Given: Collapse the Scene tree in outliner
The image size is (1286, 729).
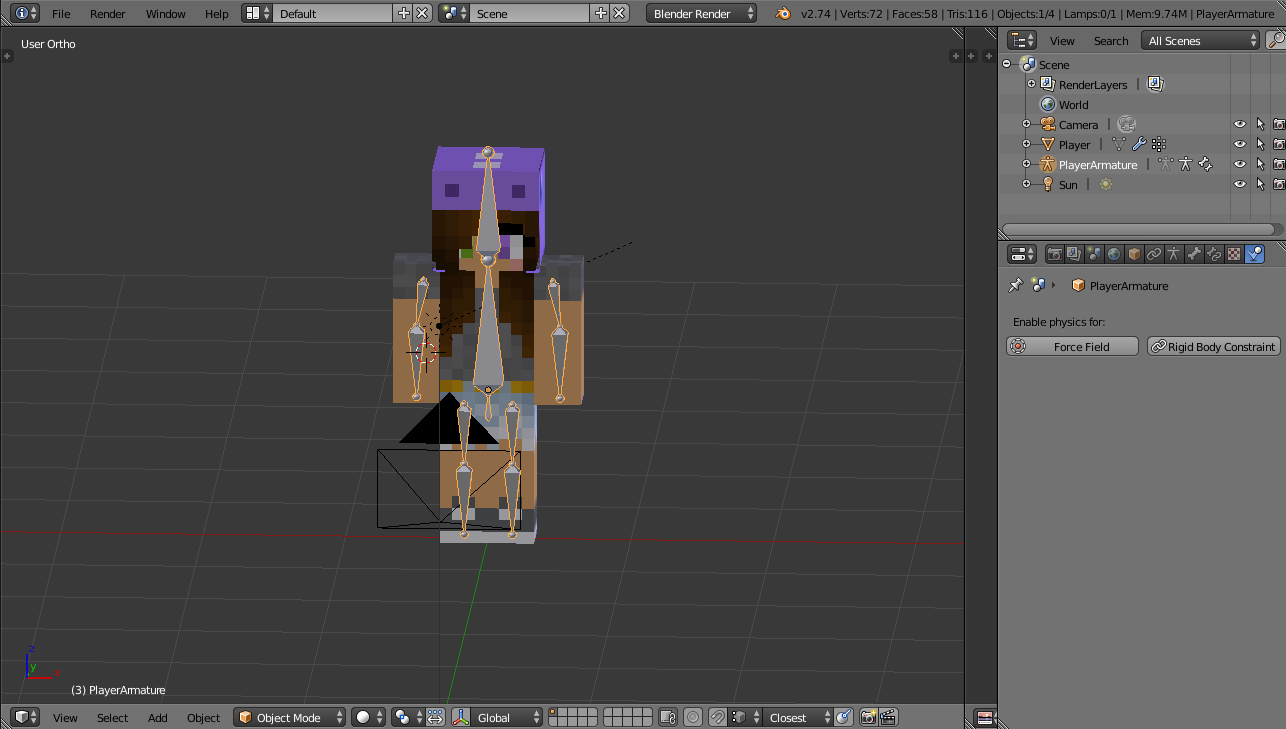Looking at the screenshot, I should 1007,64.
